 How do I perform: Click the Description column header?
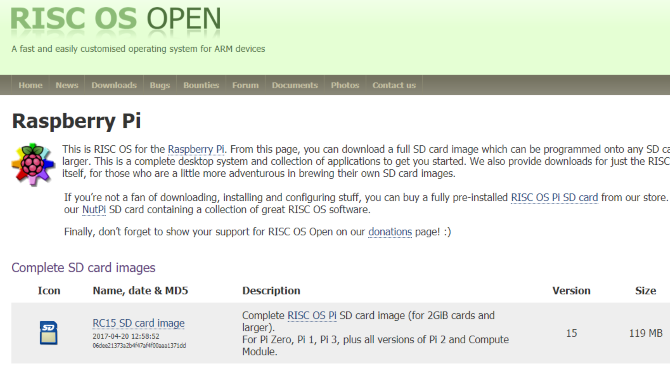[271, 291]
